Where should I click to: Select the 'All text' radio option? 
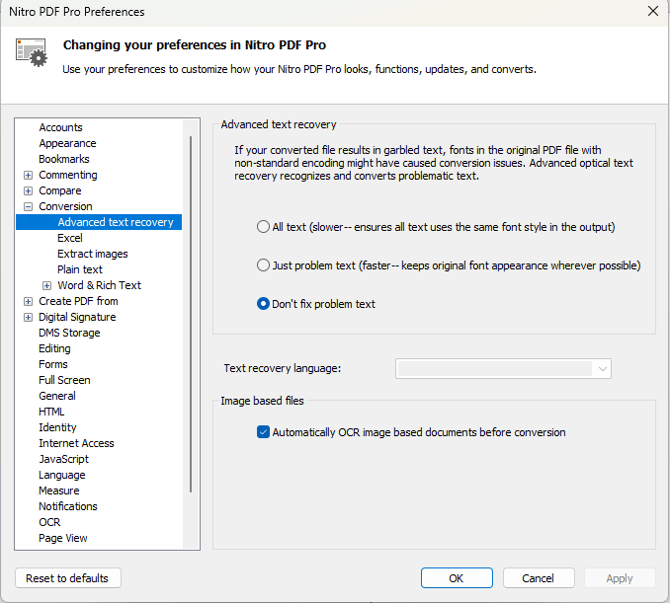click(x=263, y=226)
